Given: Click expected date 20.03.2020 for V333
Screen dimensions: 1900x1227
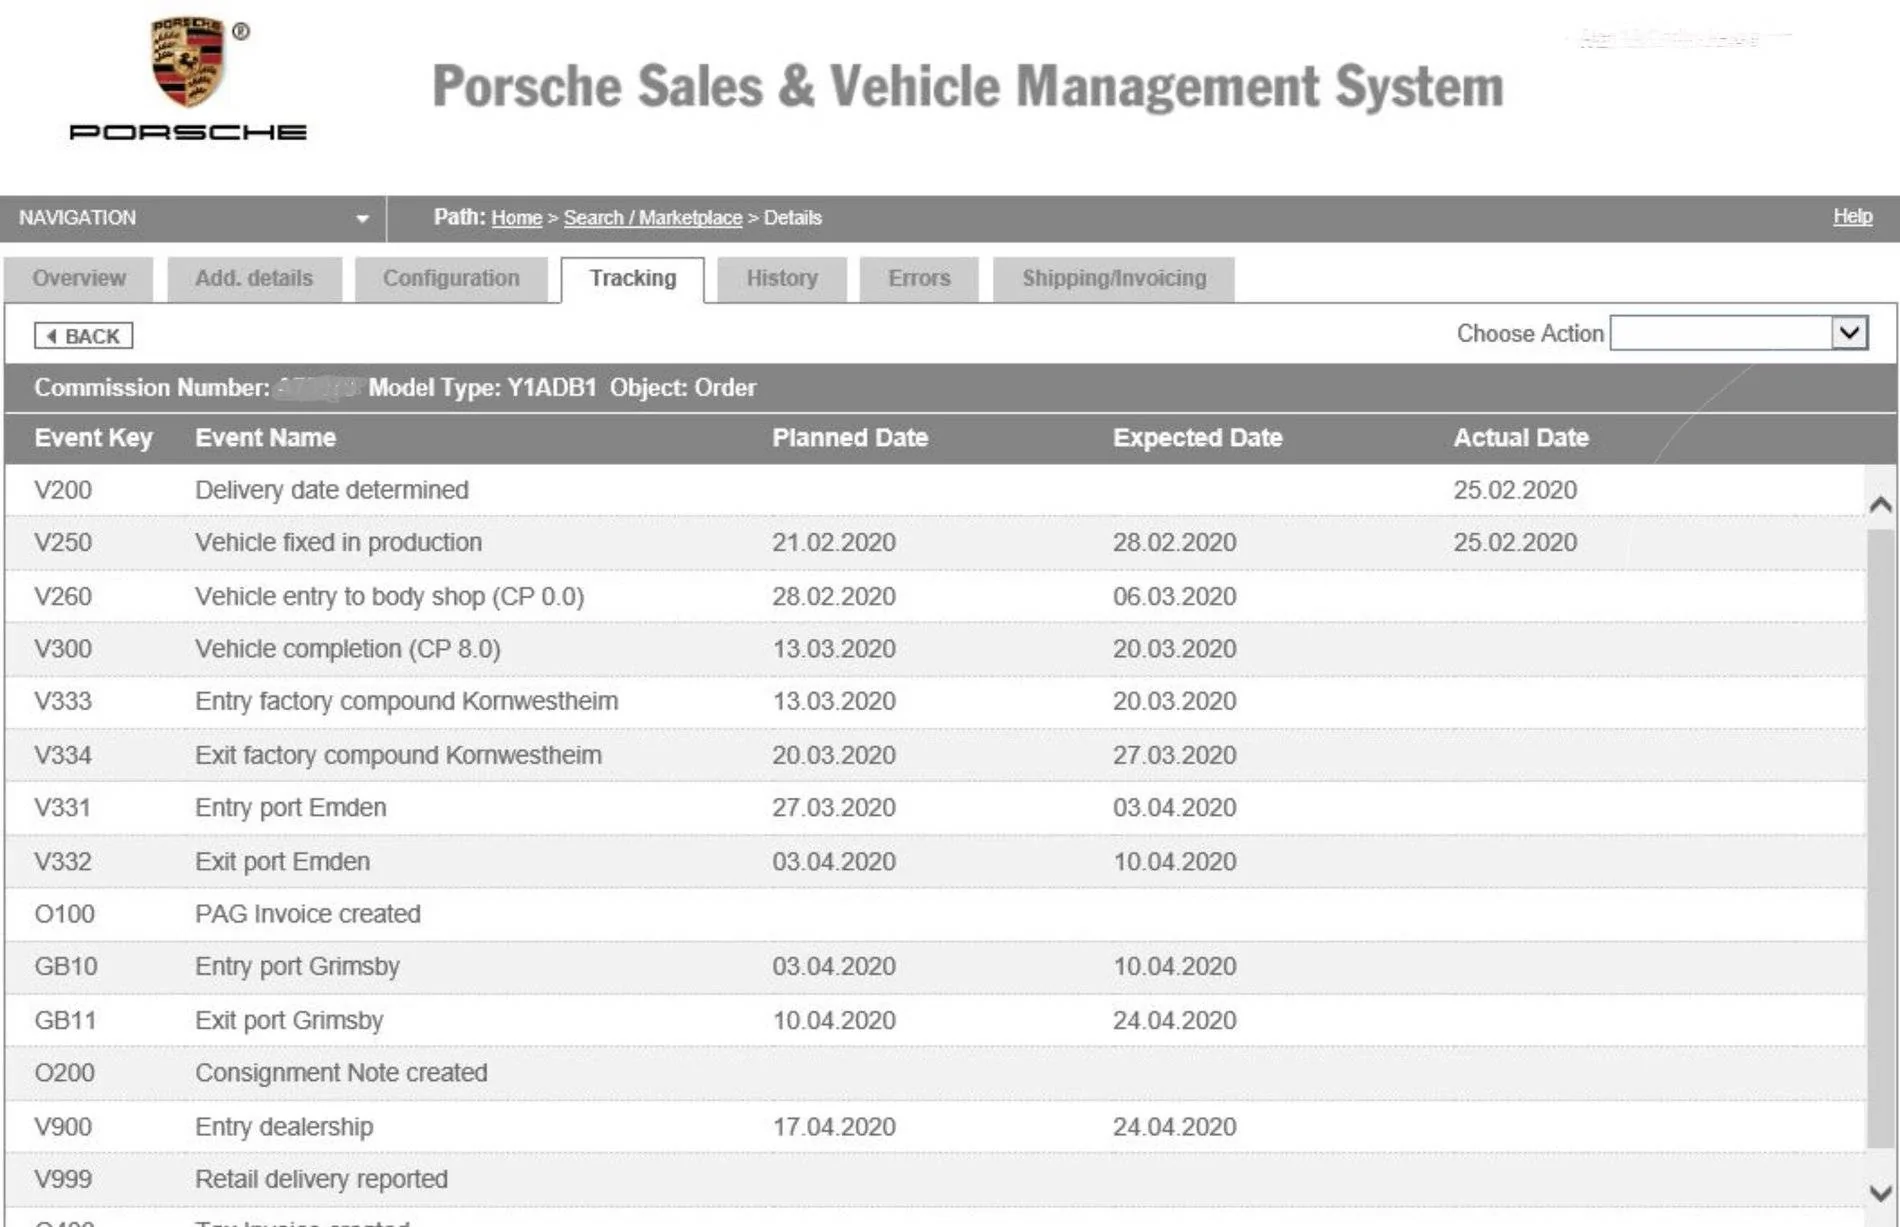Looking at the screenshot, I should (x=1175, y=702).
